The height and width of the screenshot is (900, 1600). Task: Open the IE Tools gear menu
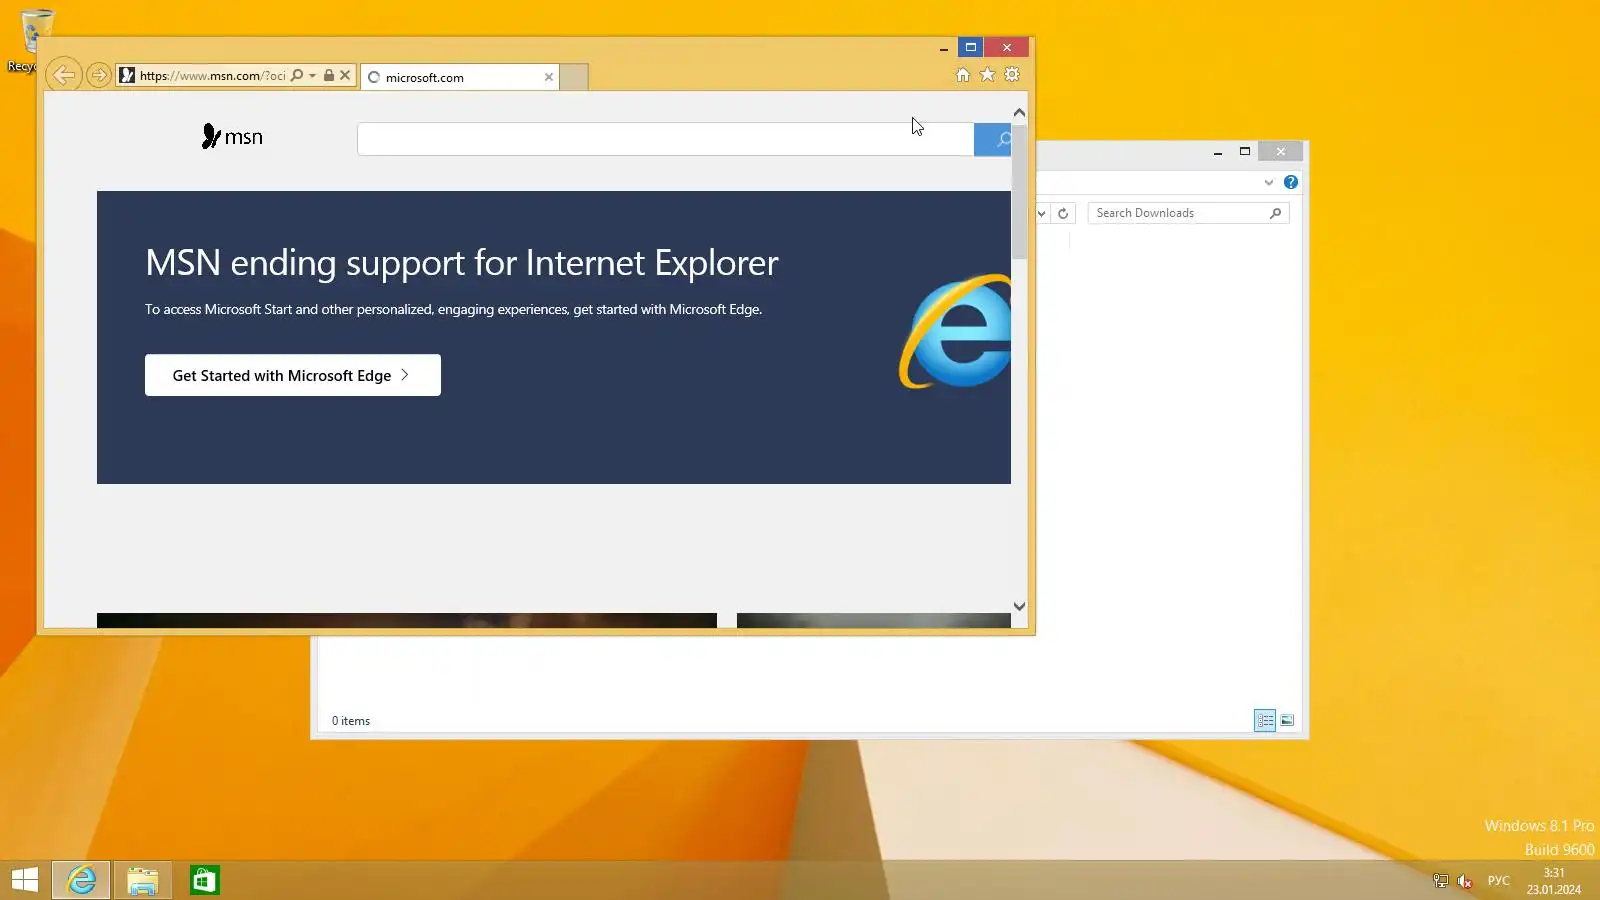pos(1012,75)
